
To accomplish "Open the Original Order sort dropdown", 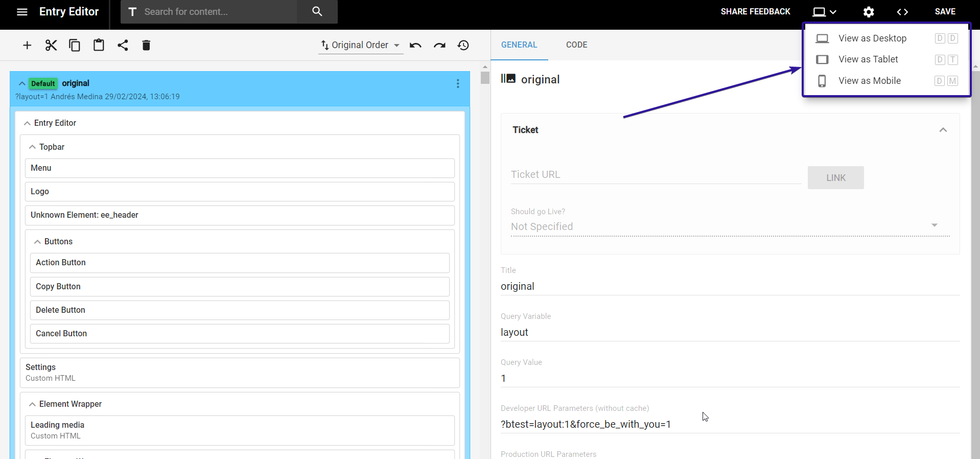I will [x=360, y=45].
